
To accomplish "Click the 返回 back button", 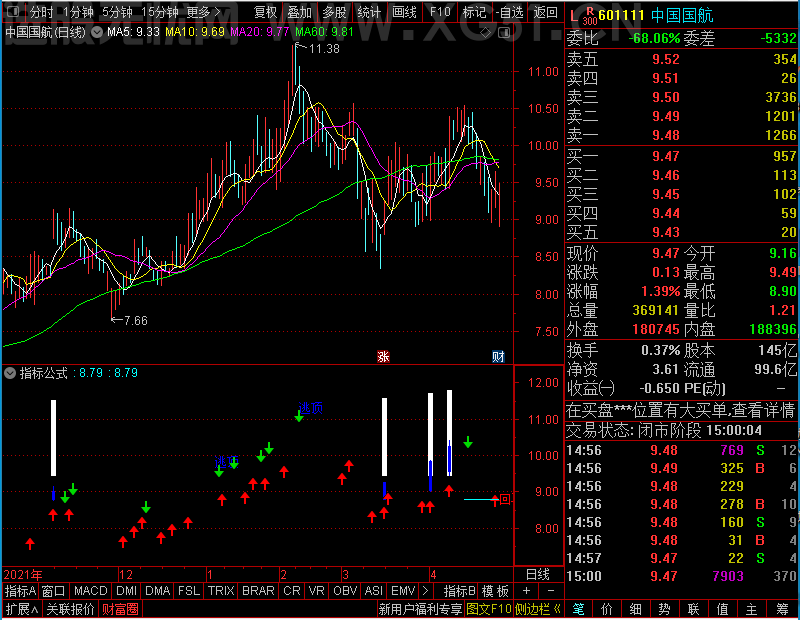I will coord(545,12).
